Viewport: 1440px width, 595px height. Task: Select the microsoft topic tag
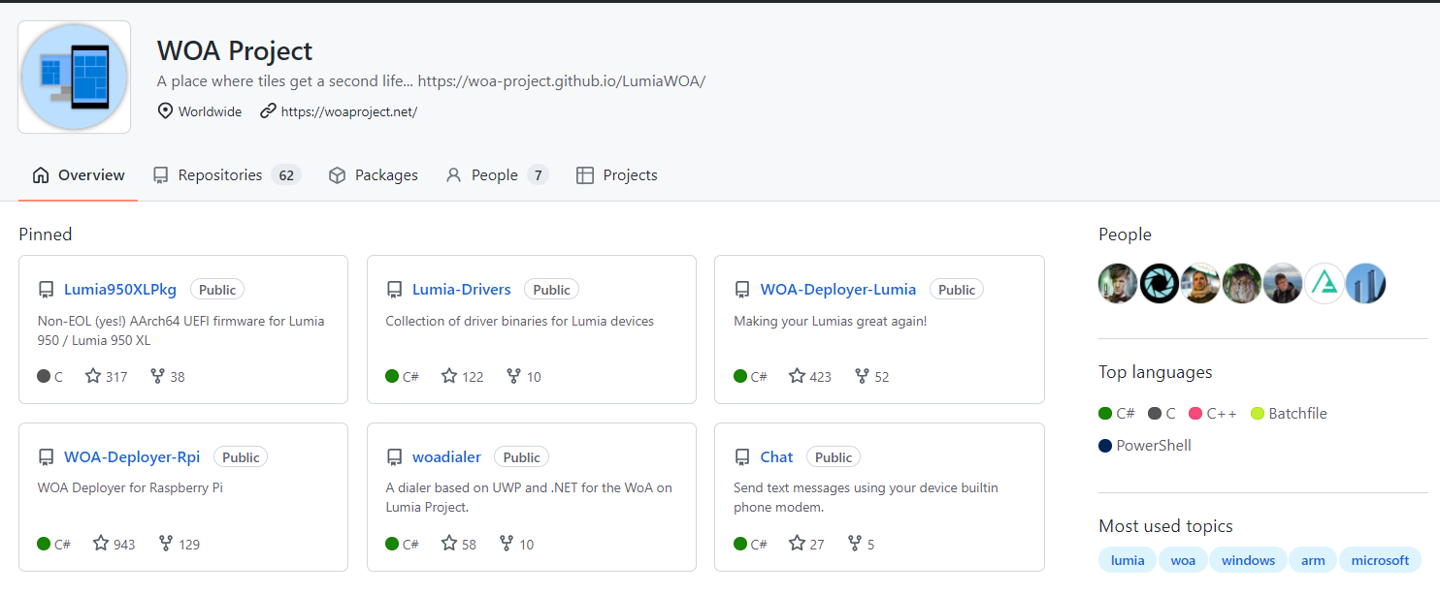1379,560
